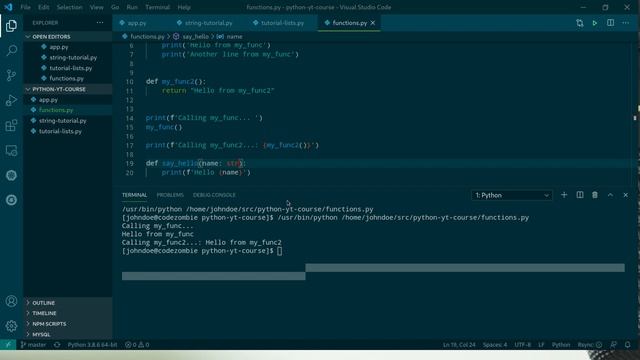Open the Run menu

[x=132, y=7]
